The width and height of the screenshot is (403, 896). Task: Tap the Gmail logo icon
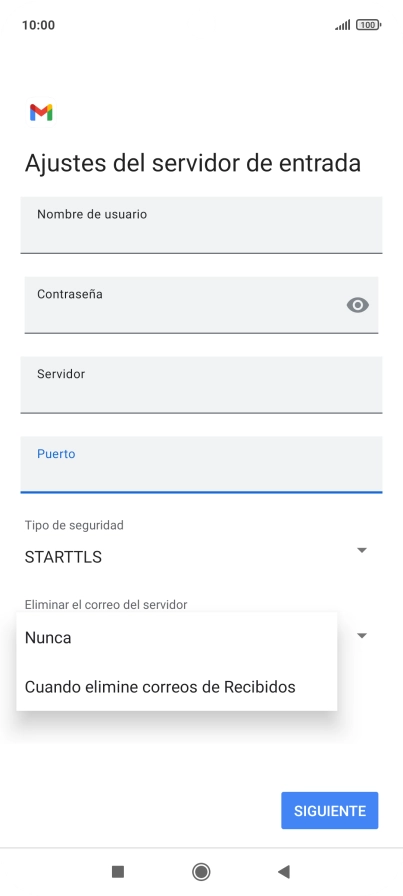[x=41, y=113]
